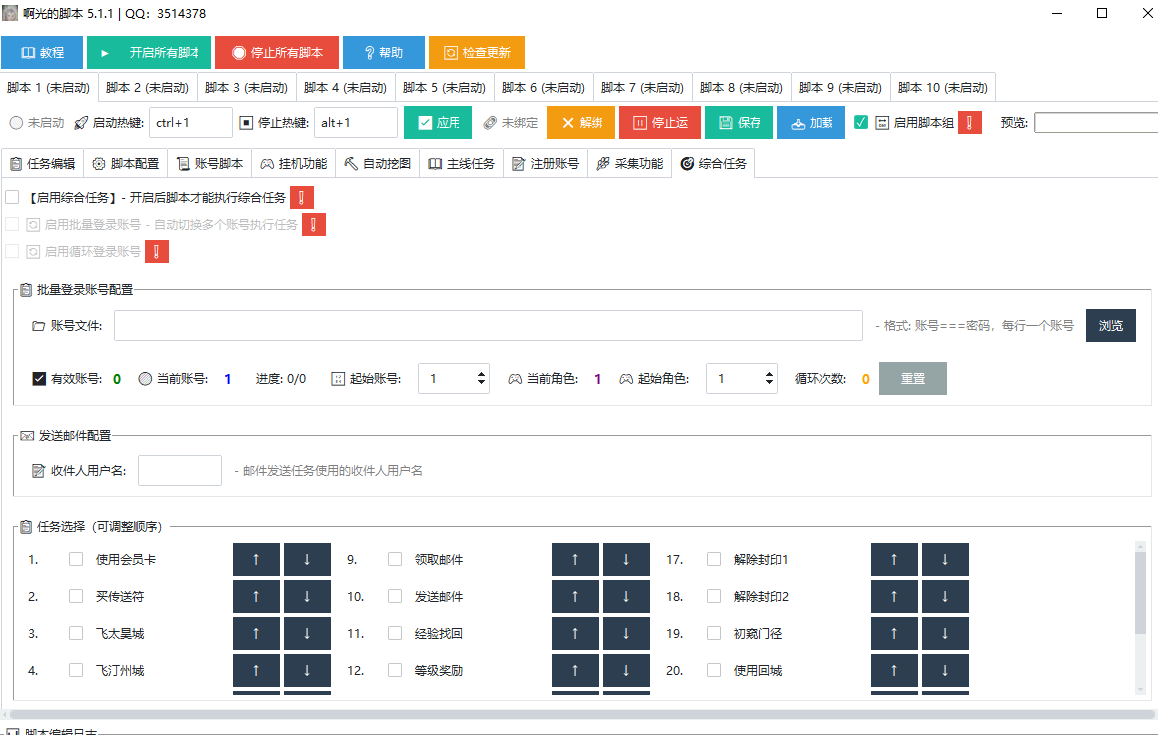1158x735 pixels.
Task: Check the 初窥门径 task checkbox
Action: pyautogui.click(x=714, y=633)
